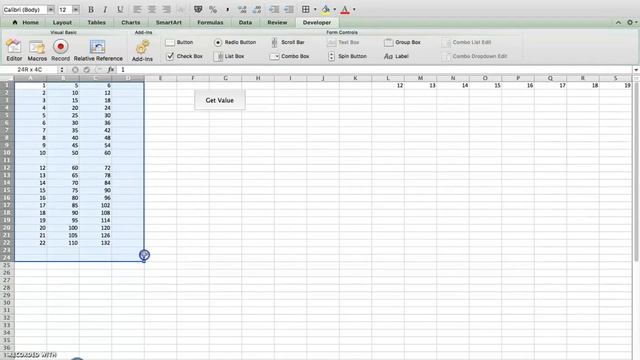Open the formula builder fx button
The image size is (640, 360).
click(x=111, y=70)
